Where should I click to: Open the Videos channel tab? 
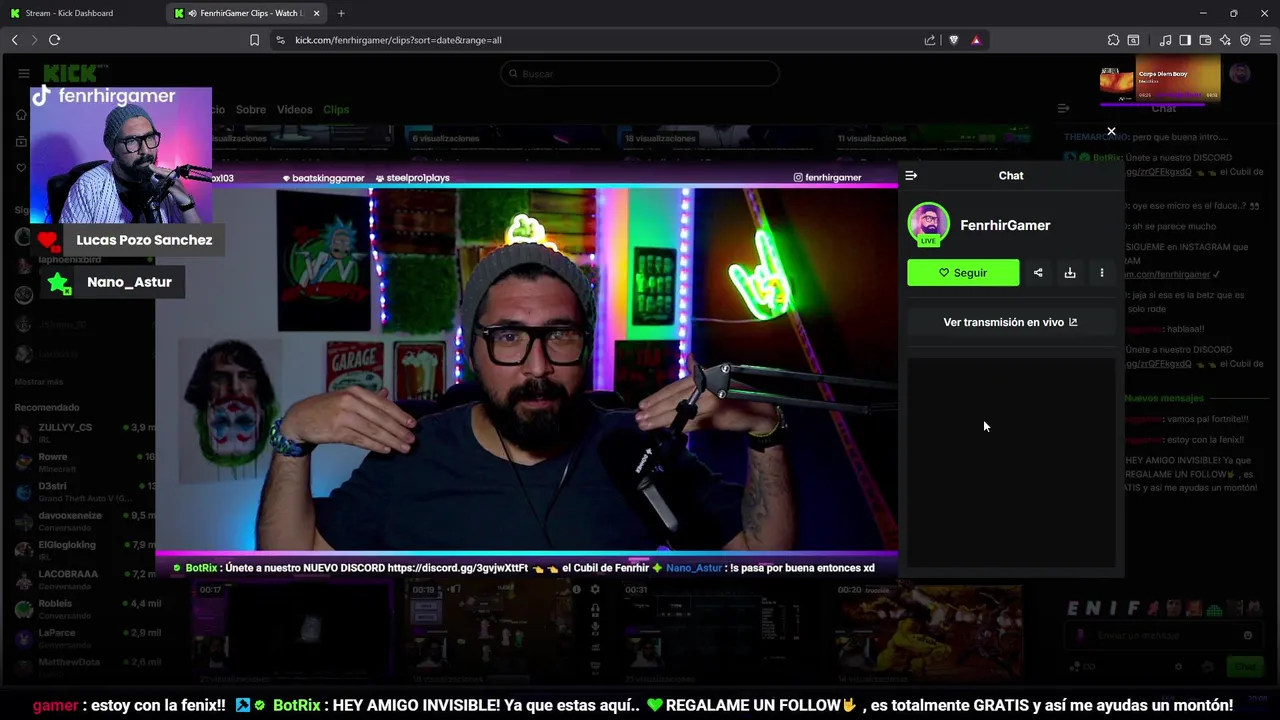click(294, 109)
